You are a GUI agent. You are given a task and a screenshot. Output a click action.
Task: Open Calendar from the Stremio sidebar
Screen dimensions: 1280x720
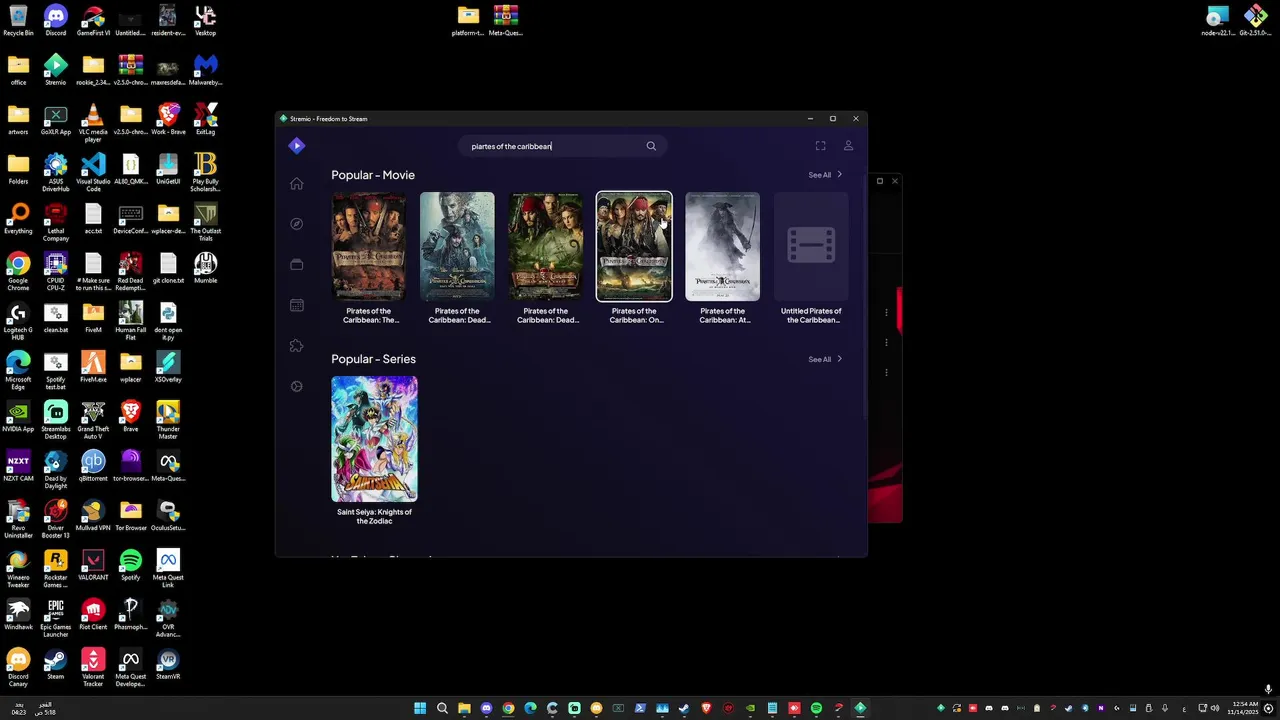click(296, 305)
